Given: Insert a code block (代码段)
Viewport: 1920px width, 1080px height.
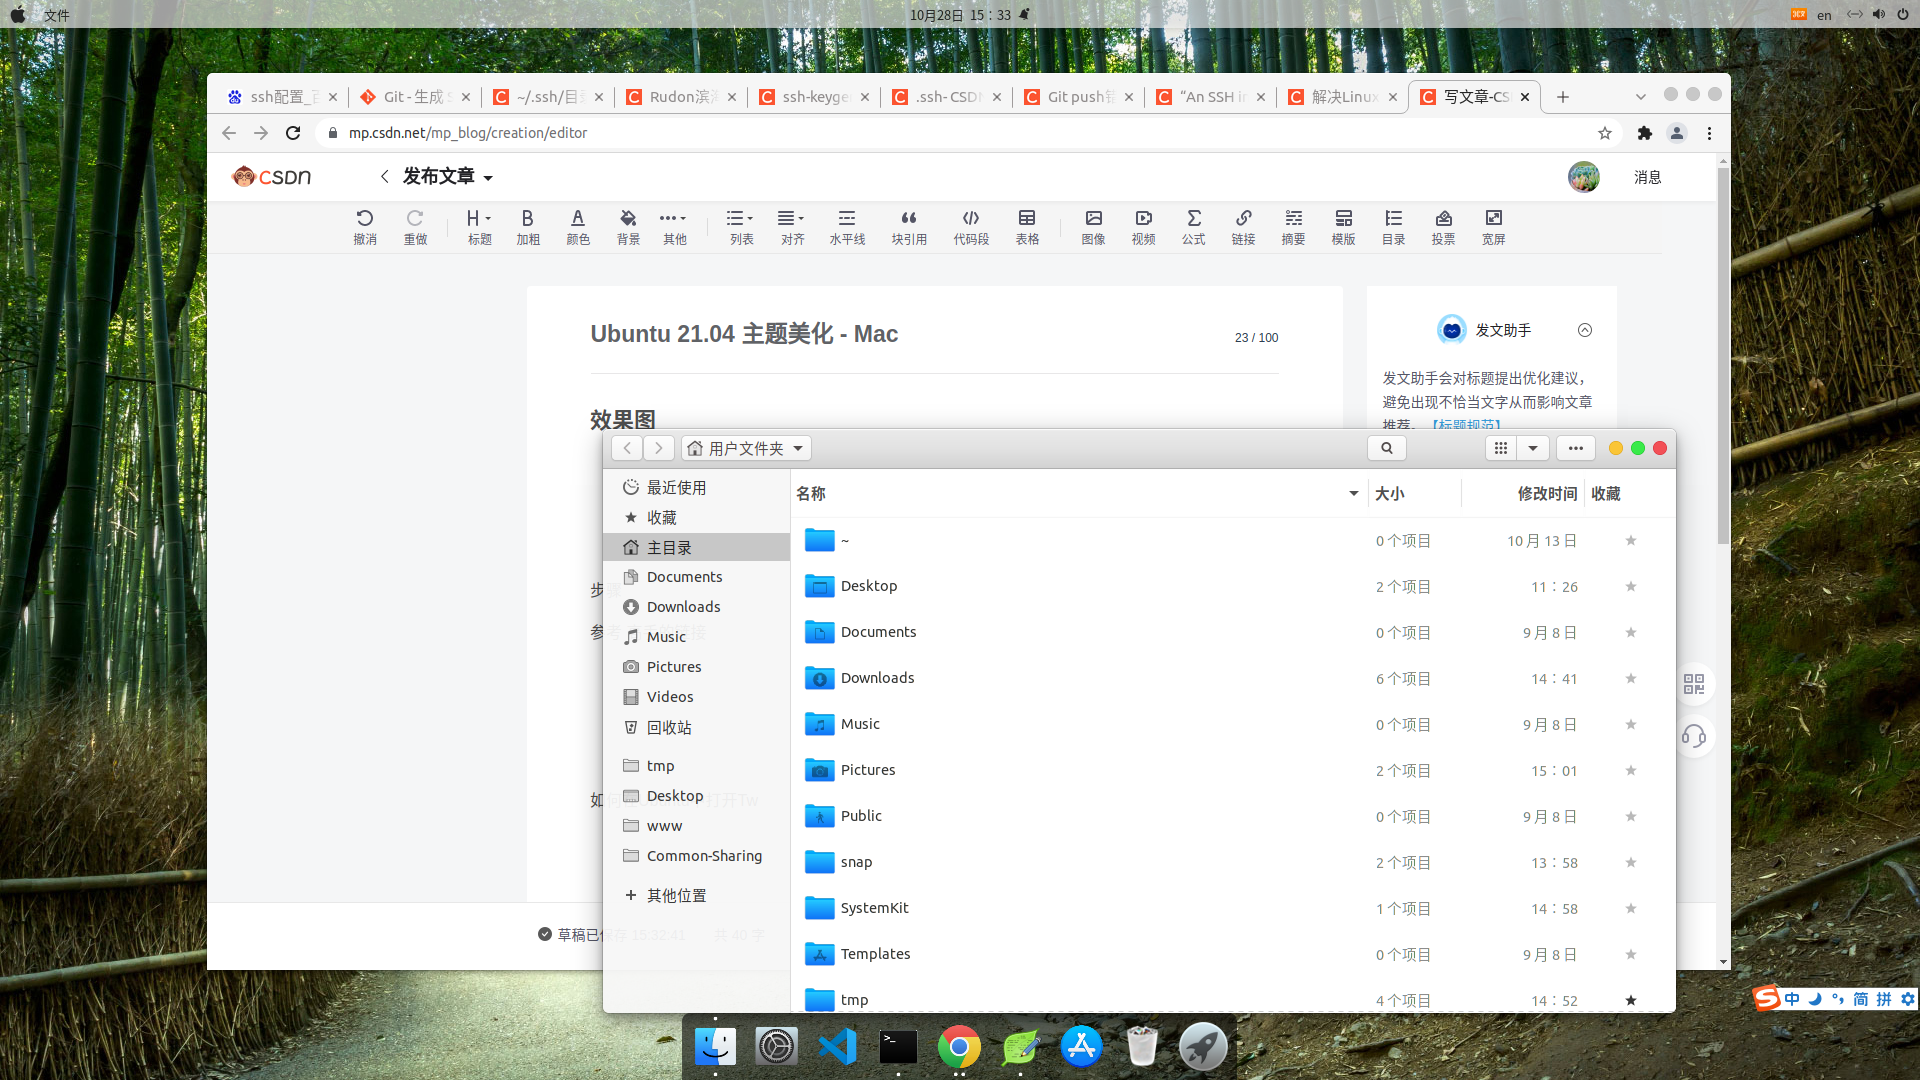Looking at the screenshot, I should point(971,227).
